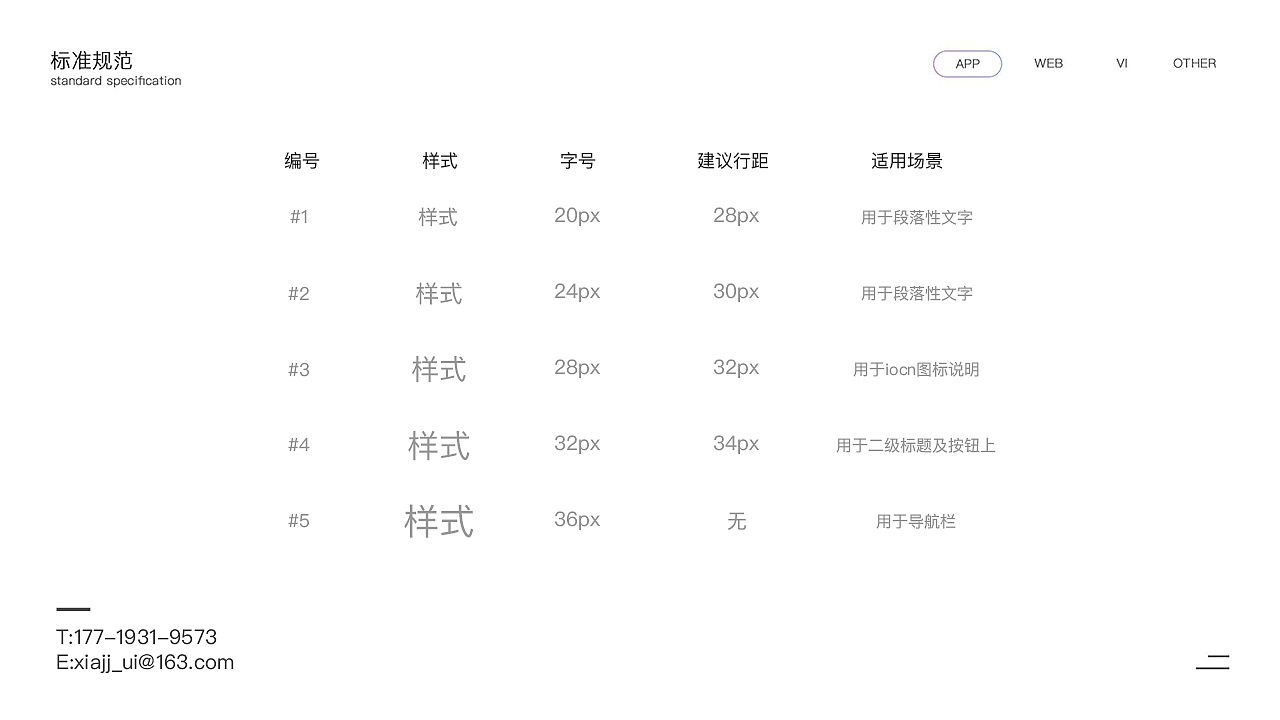Click the menu icon at bottom right

[1212, 661]
